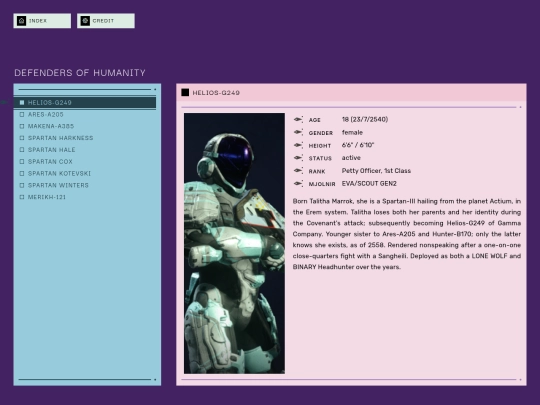Click the AGE label
This screenshot has width=540, height=405.
(x=314, y=120)
